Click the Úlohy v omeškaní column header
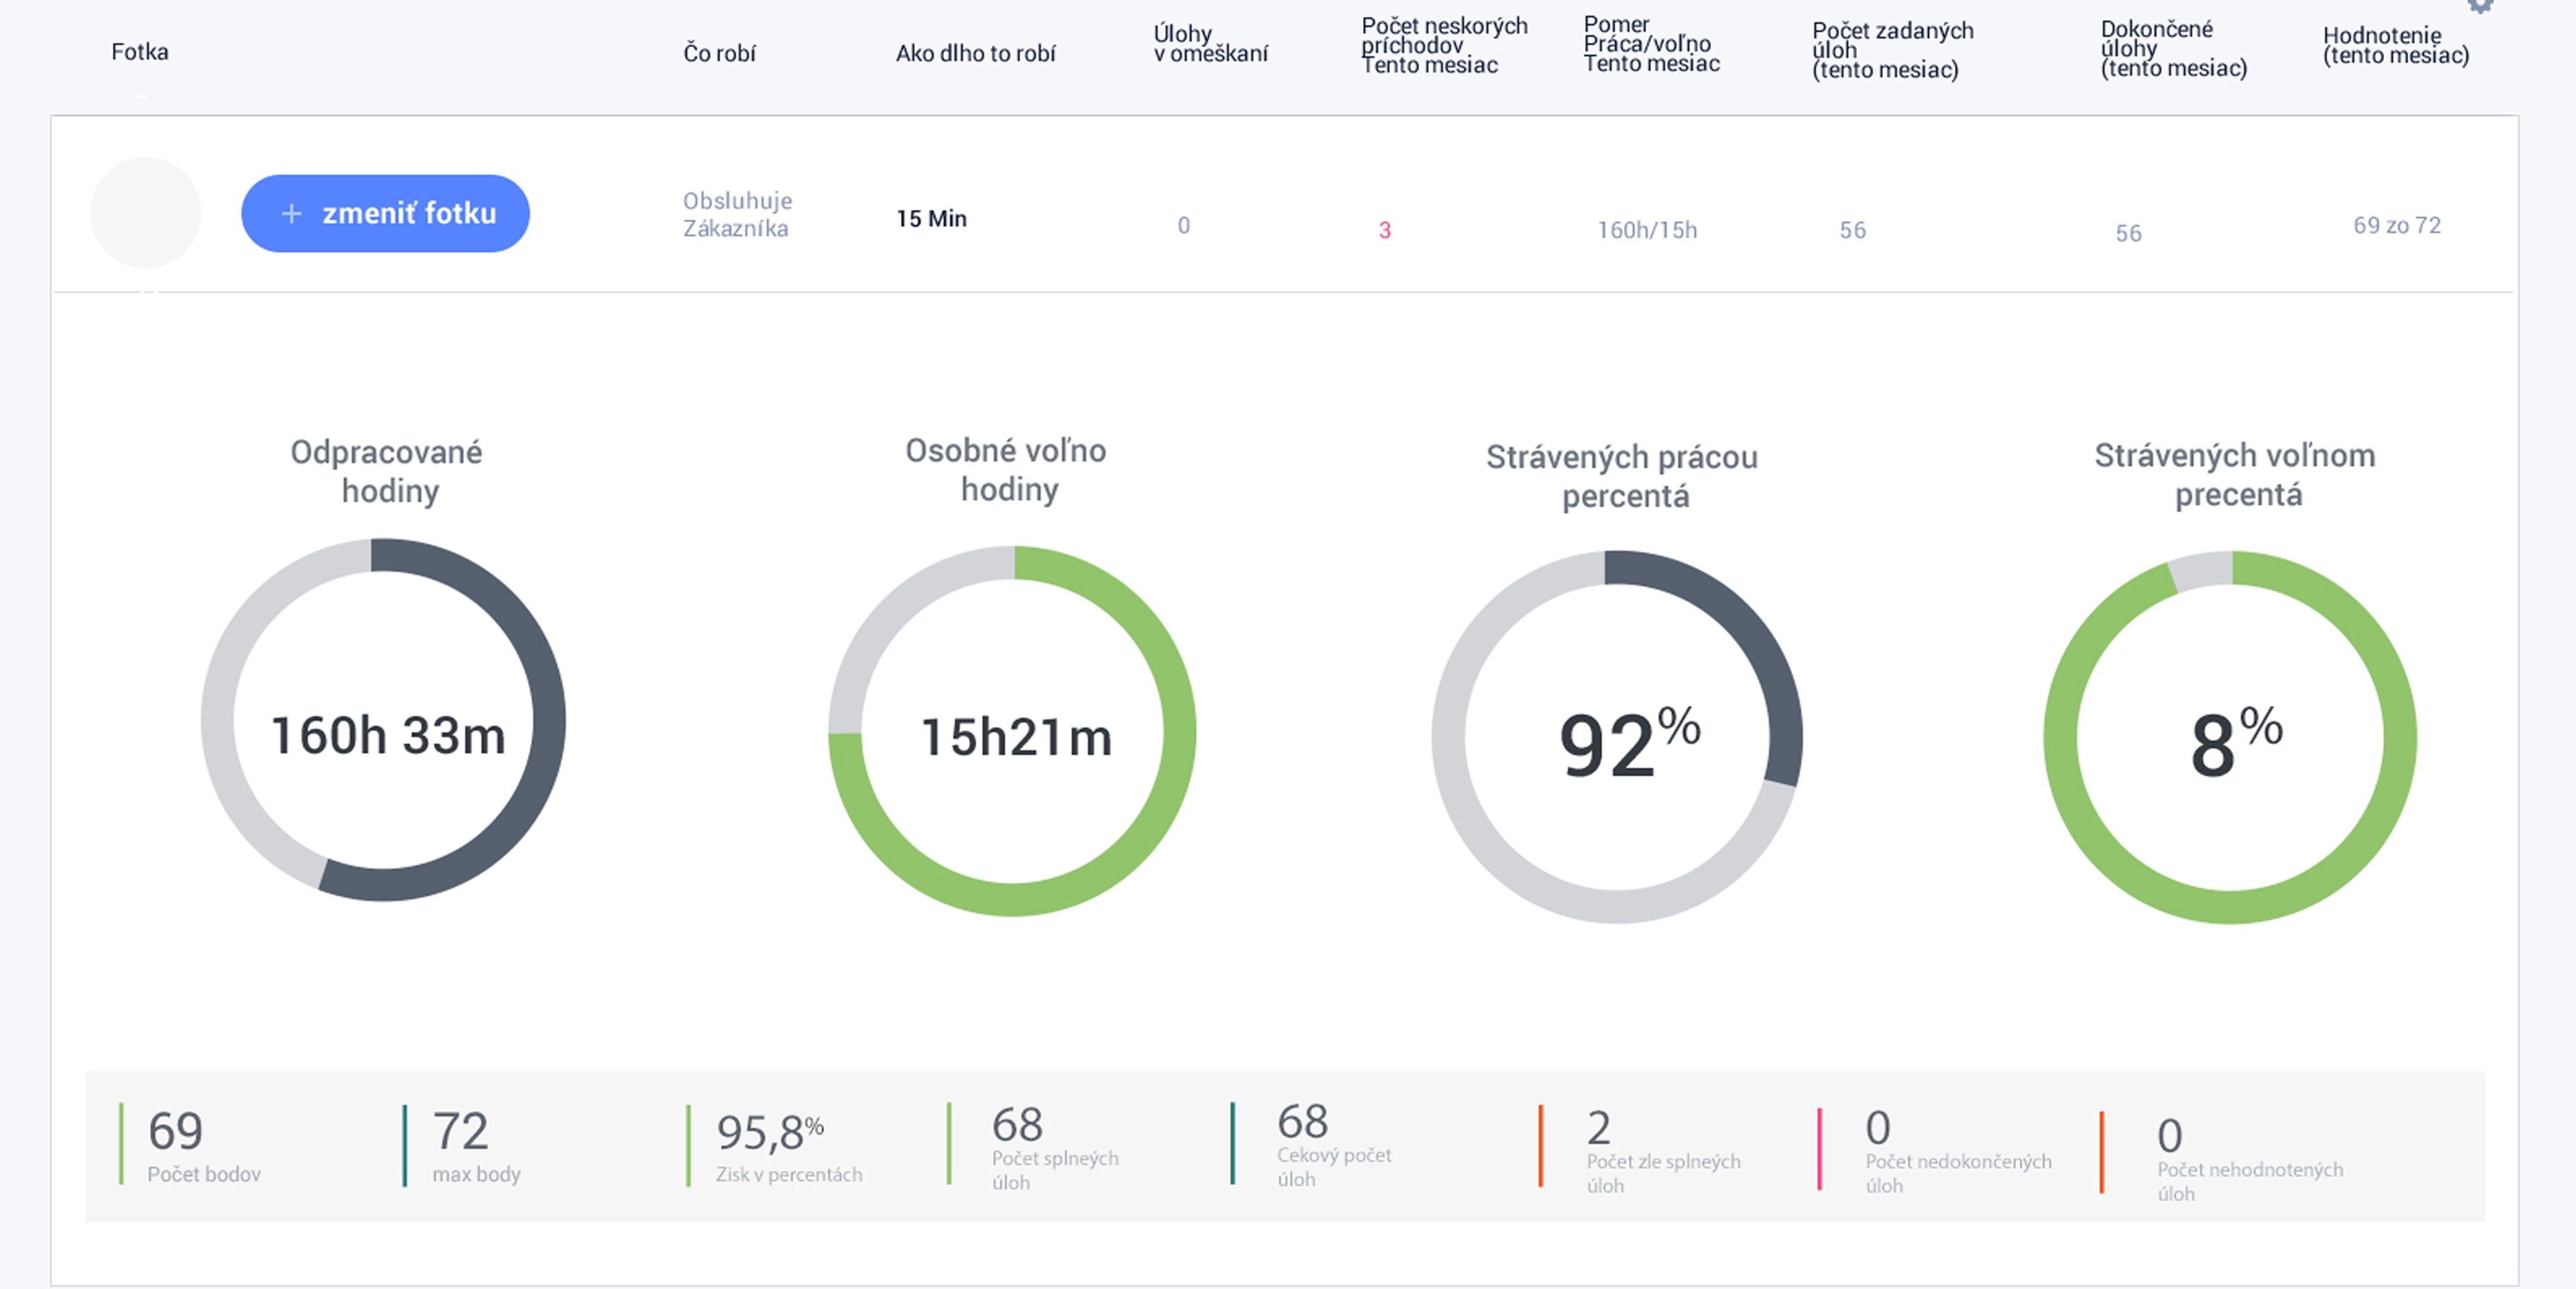 tap(1210, 44)
